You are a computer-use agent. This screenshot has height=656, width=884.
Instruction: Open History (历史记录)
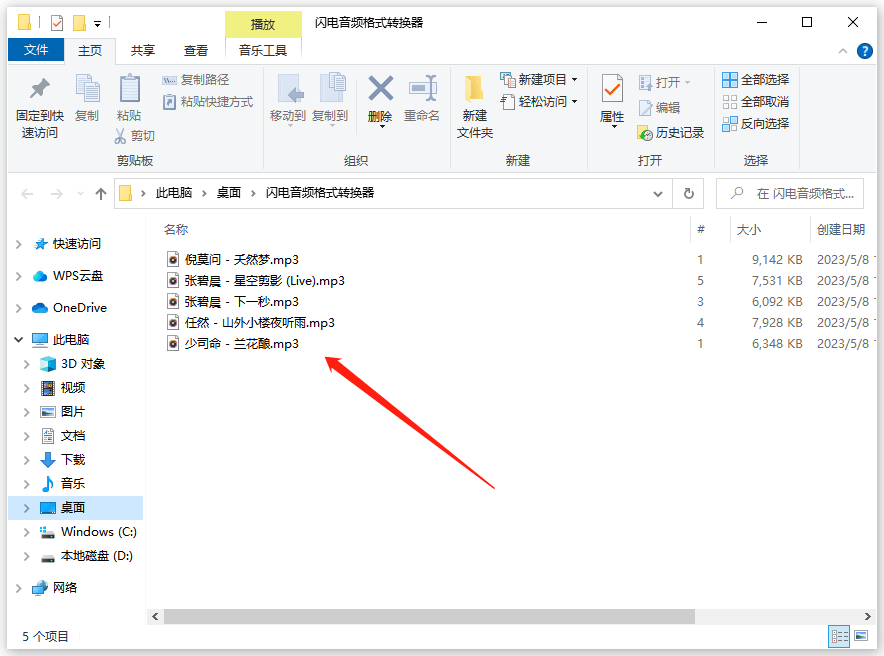coord(670,133)
